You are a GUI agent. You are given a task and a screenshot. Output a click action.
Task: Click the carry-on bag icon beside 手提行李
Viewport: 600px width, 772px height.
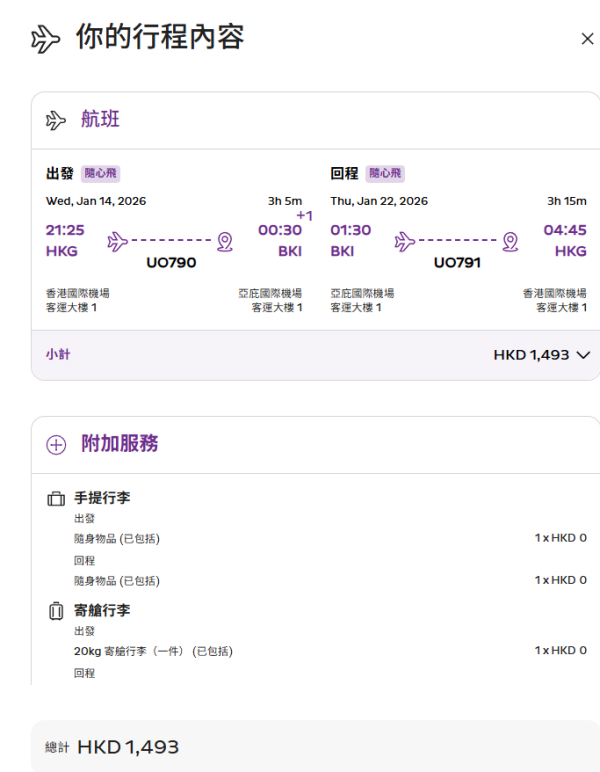pos(56,498)
